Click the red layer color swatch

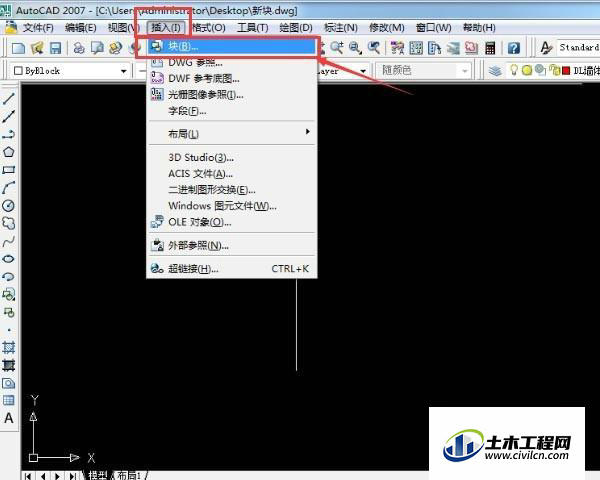(566, 70)
